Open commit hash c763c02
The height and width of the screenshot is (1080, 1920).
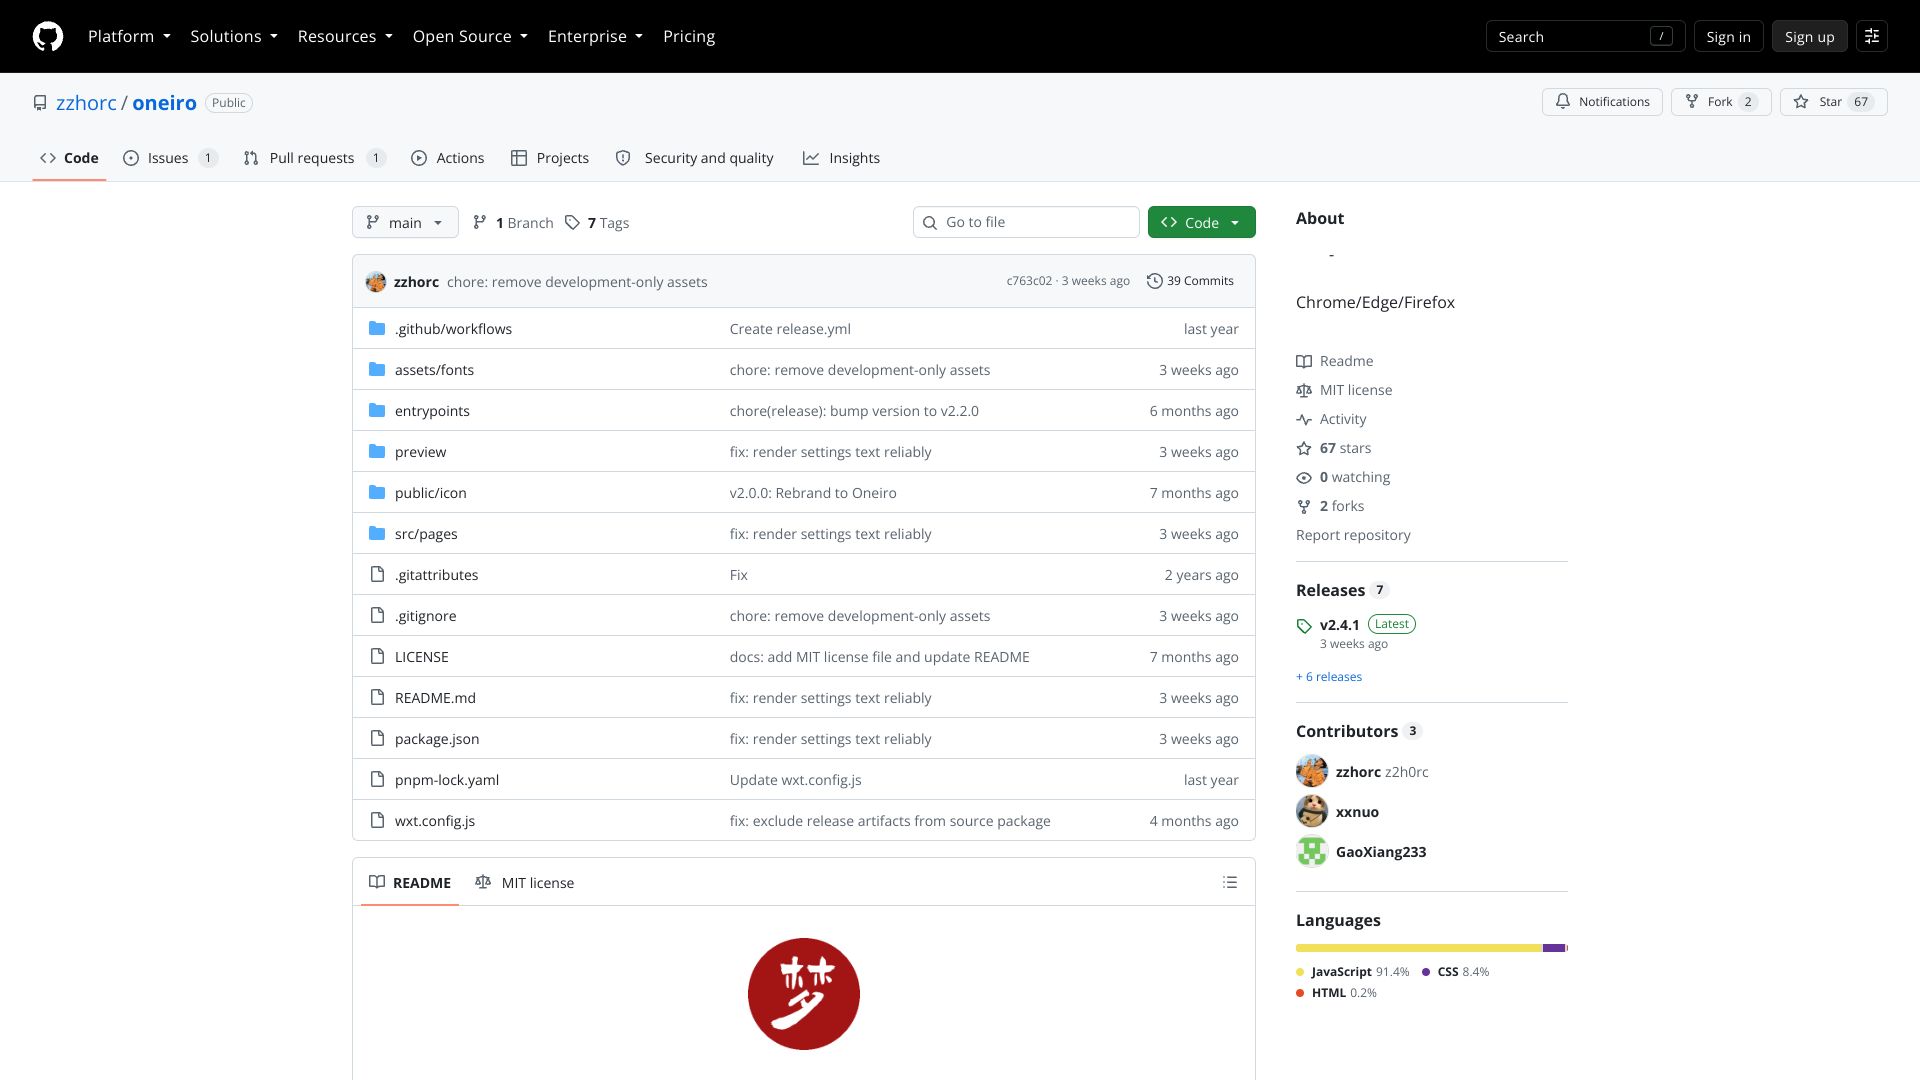[x=1029, y=281]
